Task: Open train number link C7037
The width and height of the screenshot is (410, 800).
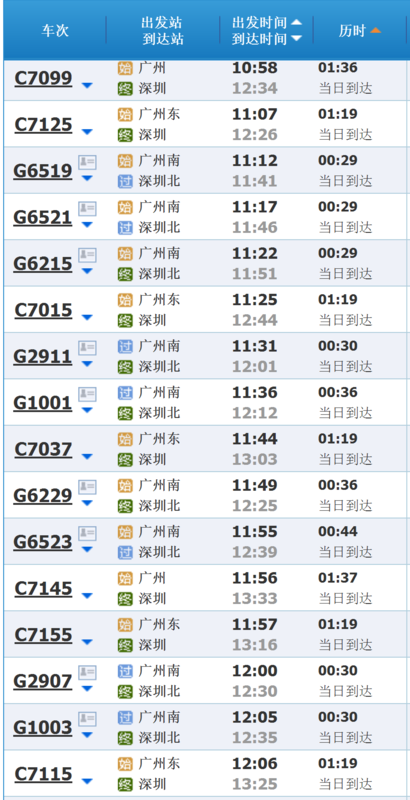Action: point(43,449)
